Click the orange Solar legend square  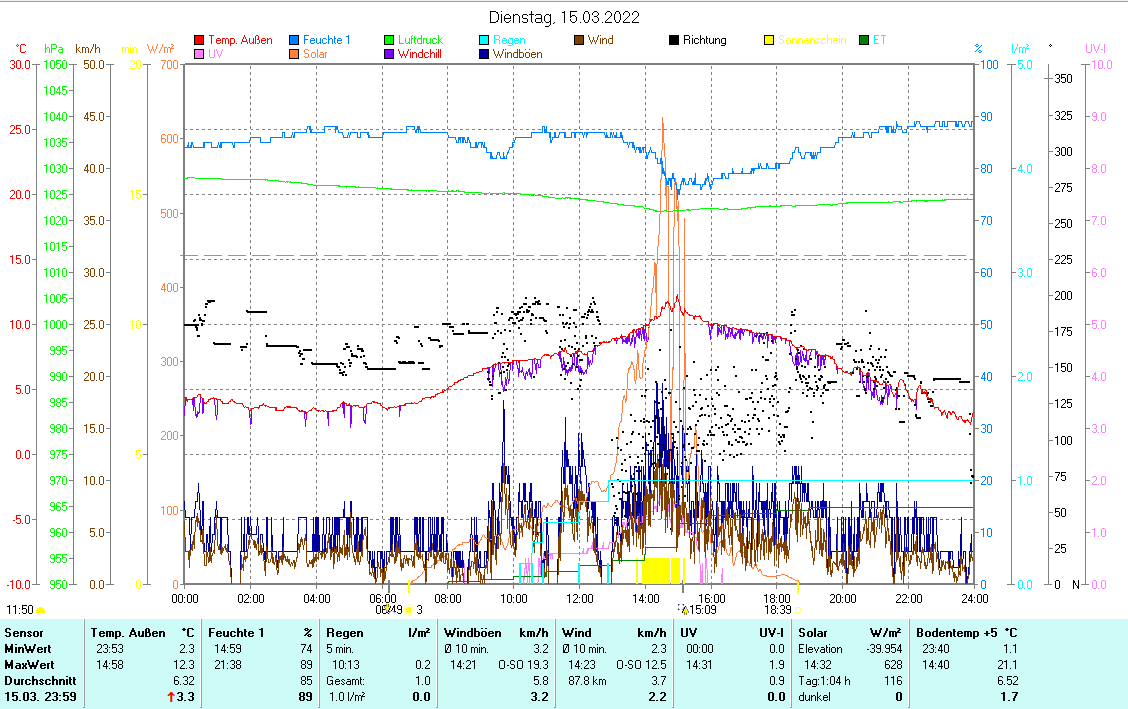295,55
